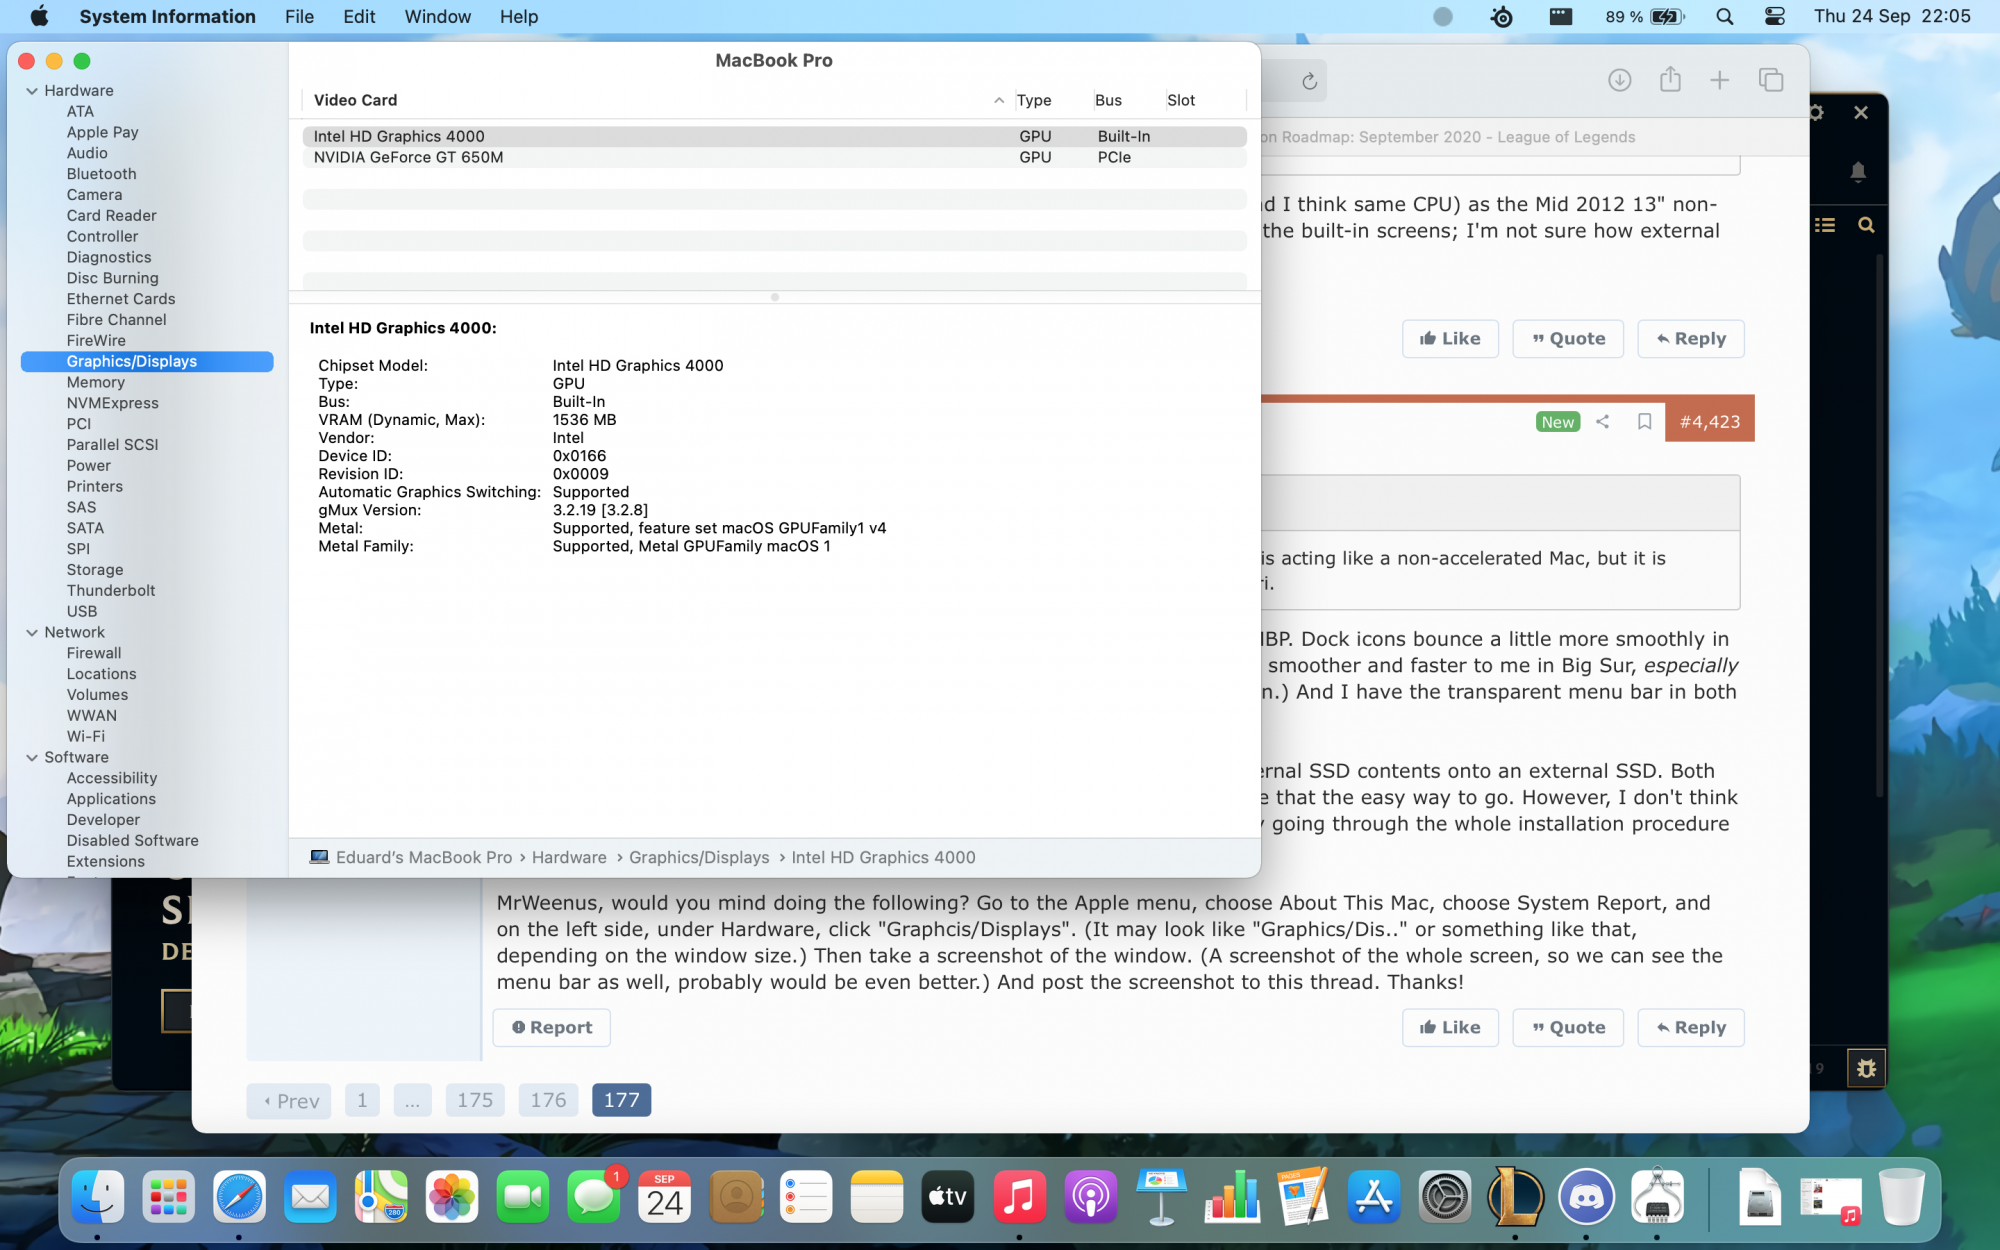
Task: Open the Edit menu
Action: click(359, 16)
